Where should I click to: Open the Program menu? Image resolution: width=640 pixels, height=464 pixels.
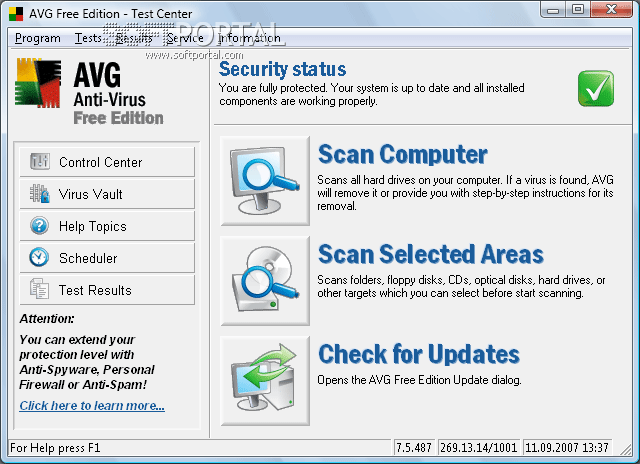tap(38, 38)
